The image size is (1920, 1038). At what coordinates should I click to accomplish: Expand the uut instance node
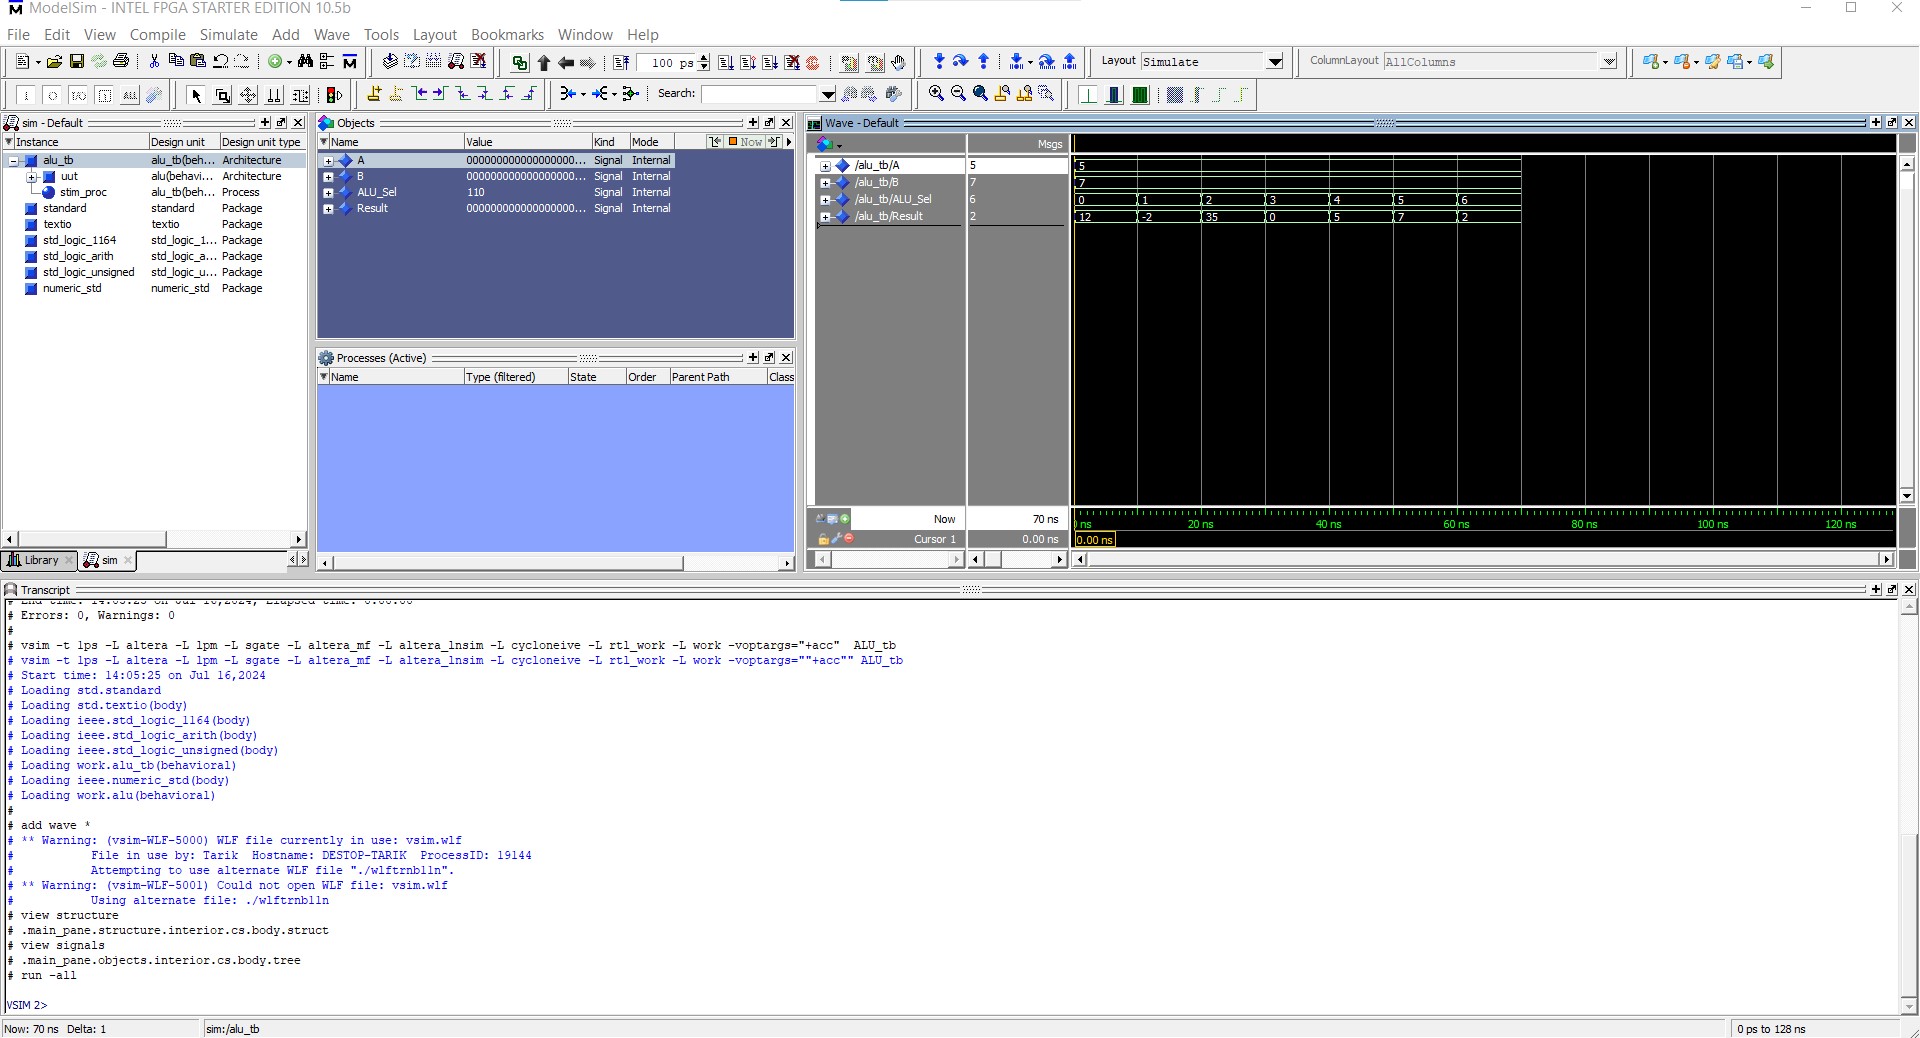[x=31, y=177]
